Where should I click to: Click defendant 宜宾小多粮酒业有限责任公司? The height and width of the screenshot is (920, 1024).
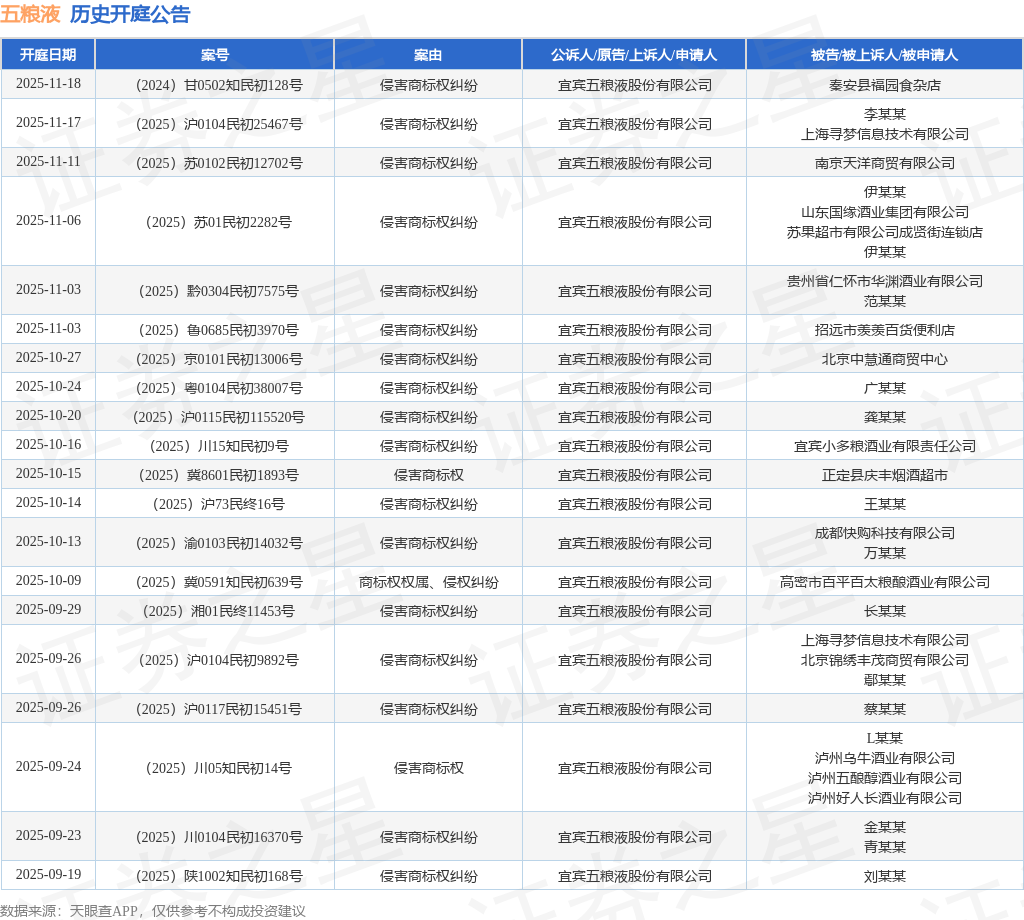885,447
